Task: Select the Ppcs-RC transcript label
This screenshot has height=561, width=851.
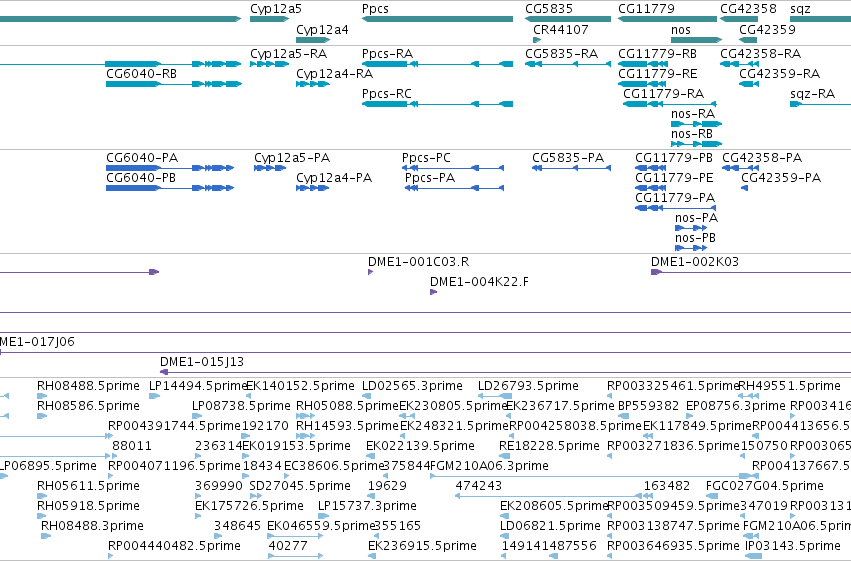Action: pos(387,94)
